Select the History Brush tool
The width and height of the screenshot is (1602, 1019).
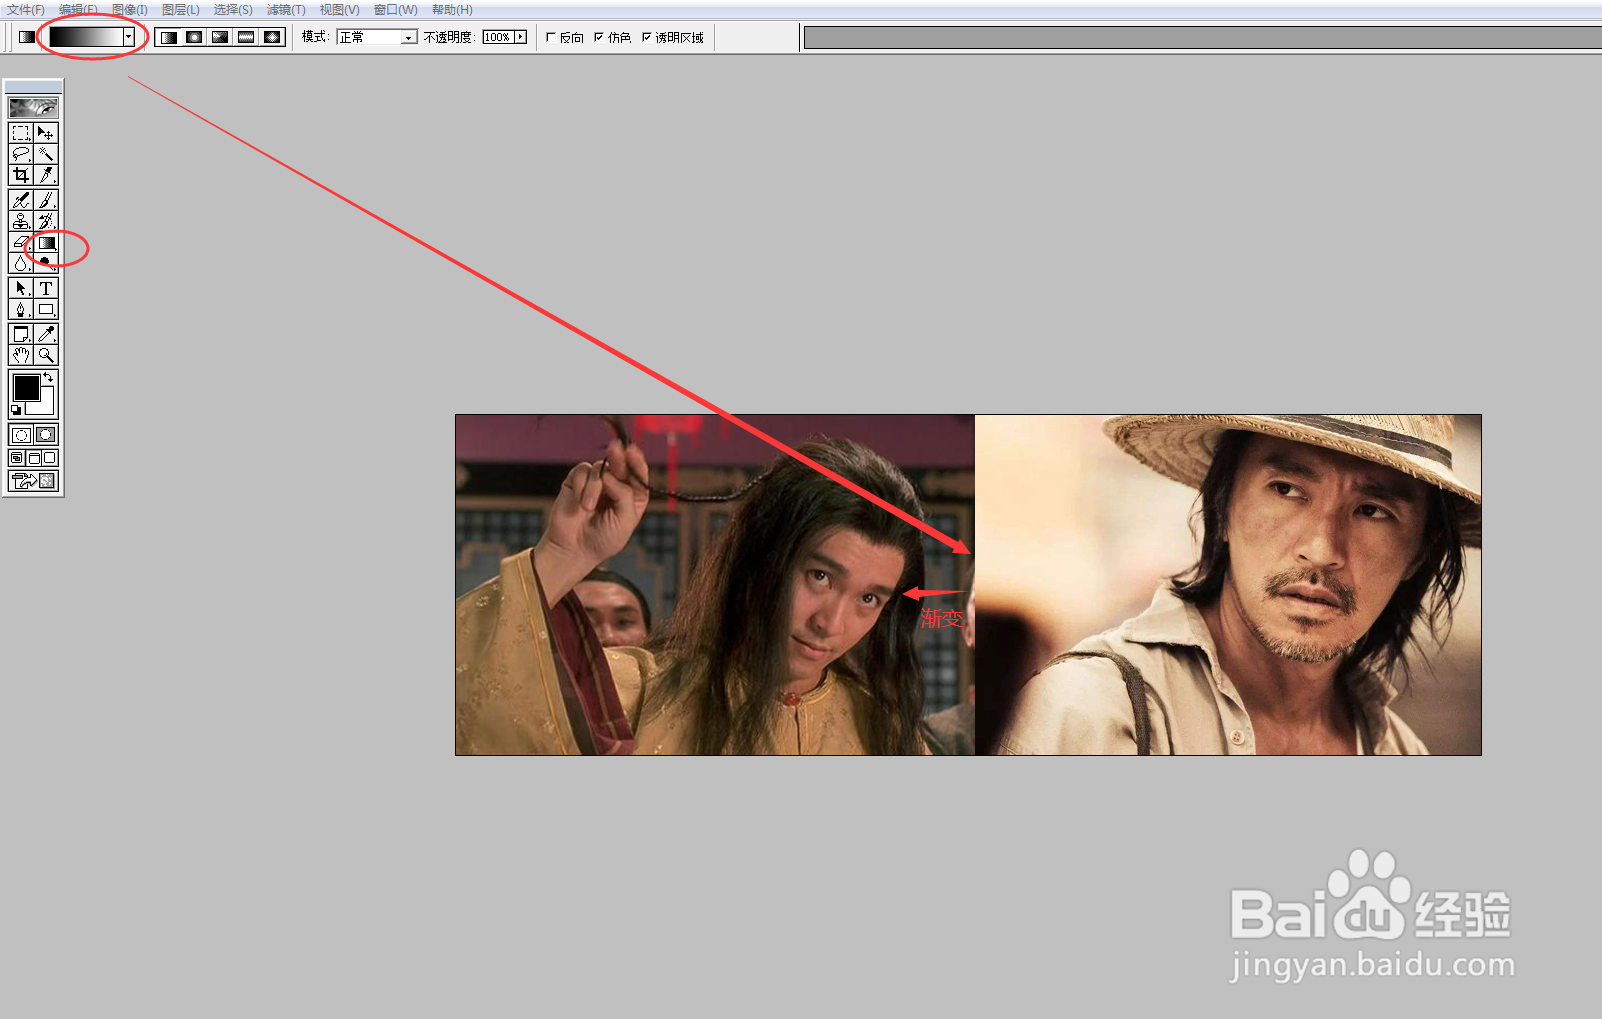tap(46, 221)
